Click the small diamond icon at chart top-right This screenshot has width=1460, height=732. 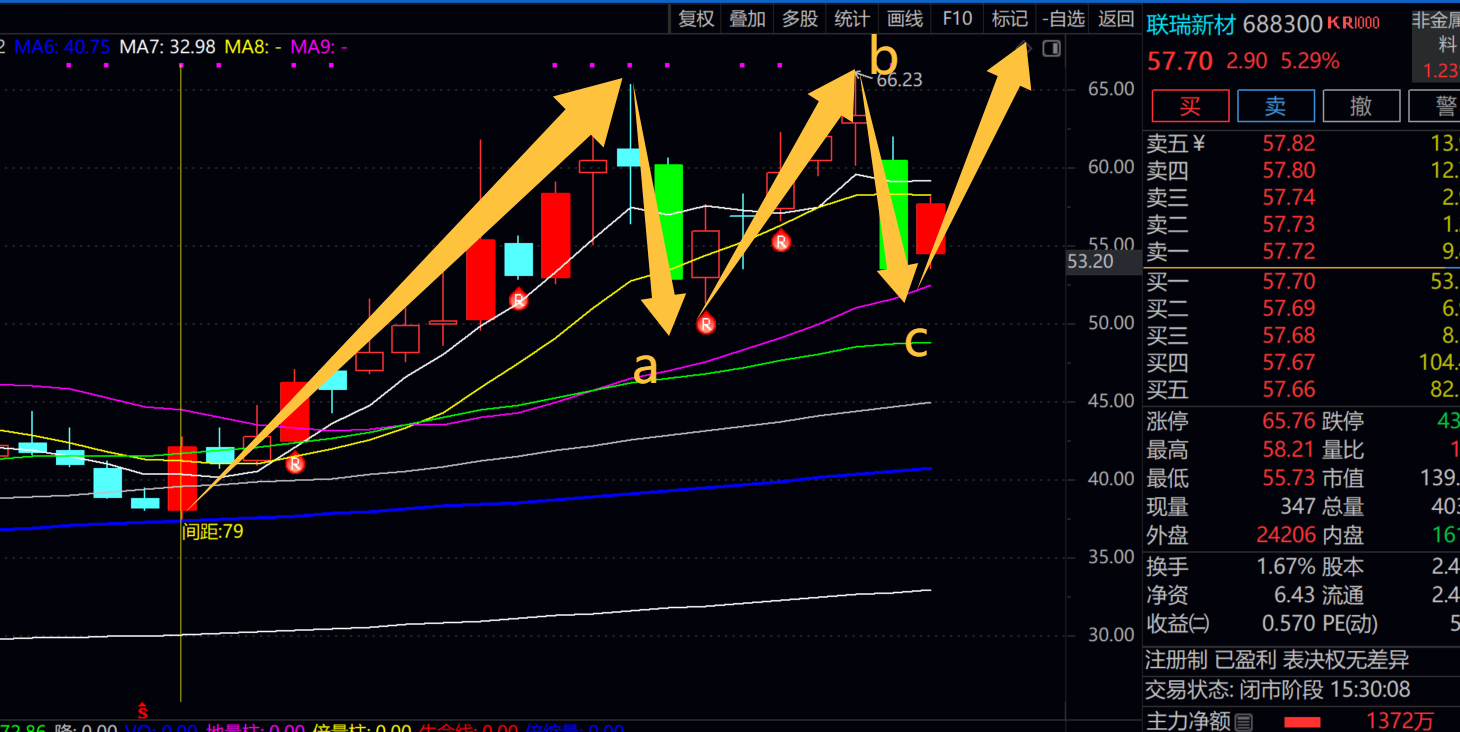(1025, 47)
